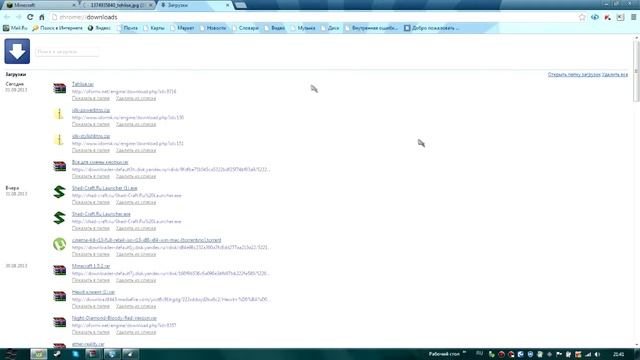The image size is (640, 360).
Task: Select the Загрузки tab
Action: click(194, 5)
